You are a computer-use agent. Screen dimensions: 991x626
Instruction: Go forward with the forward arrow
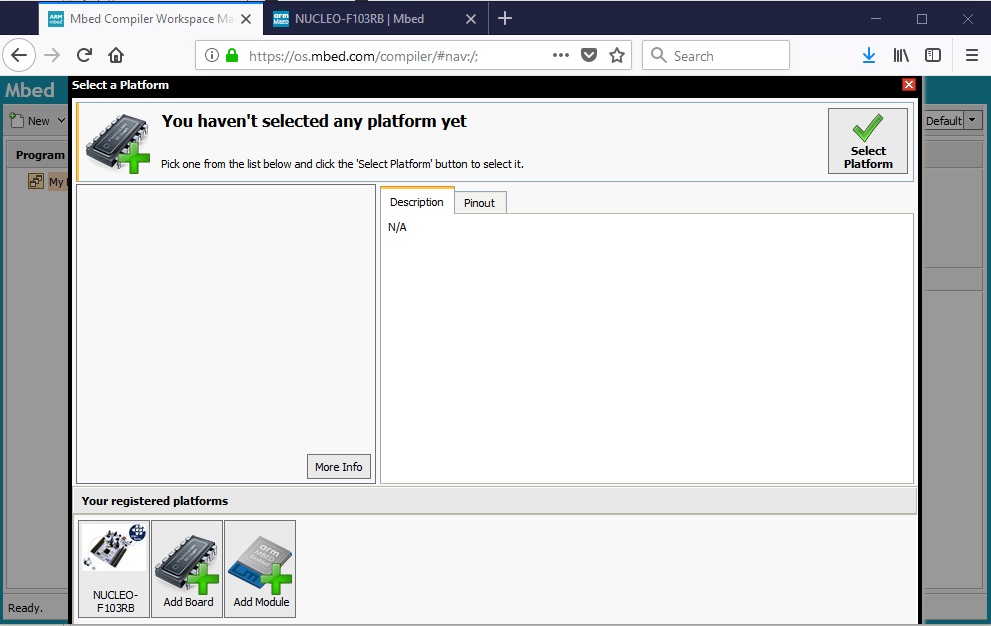(52, 56)
